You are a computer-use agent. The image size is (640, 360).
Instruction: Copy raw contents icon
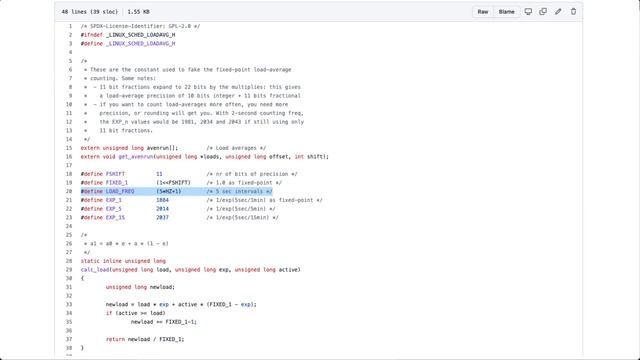coord(543,12)
